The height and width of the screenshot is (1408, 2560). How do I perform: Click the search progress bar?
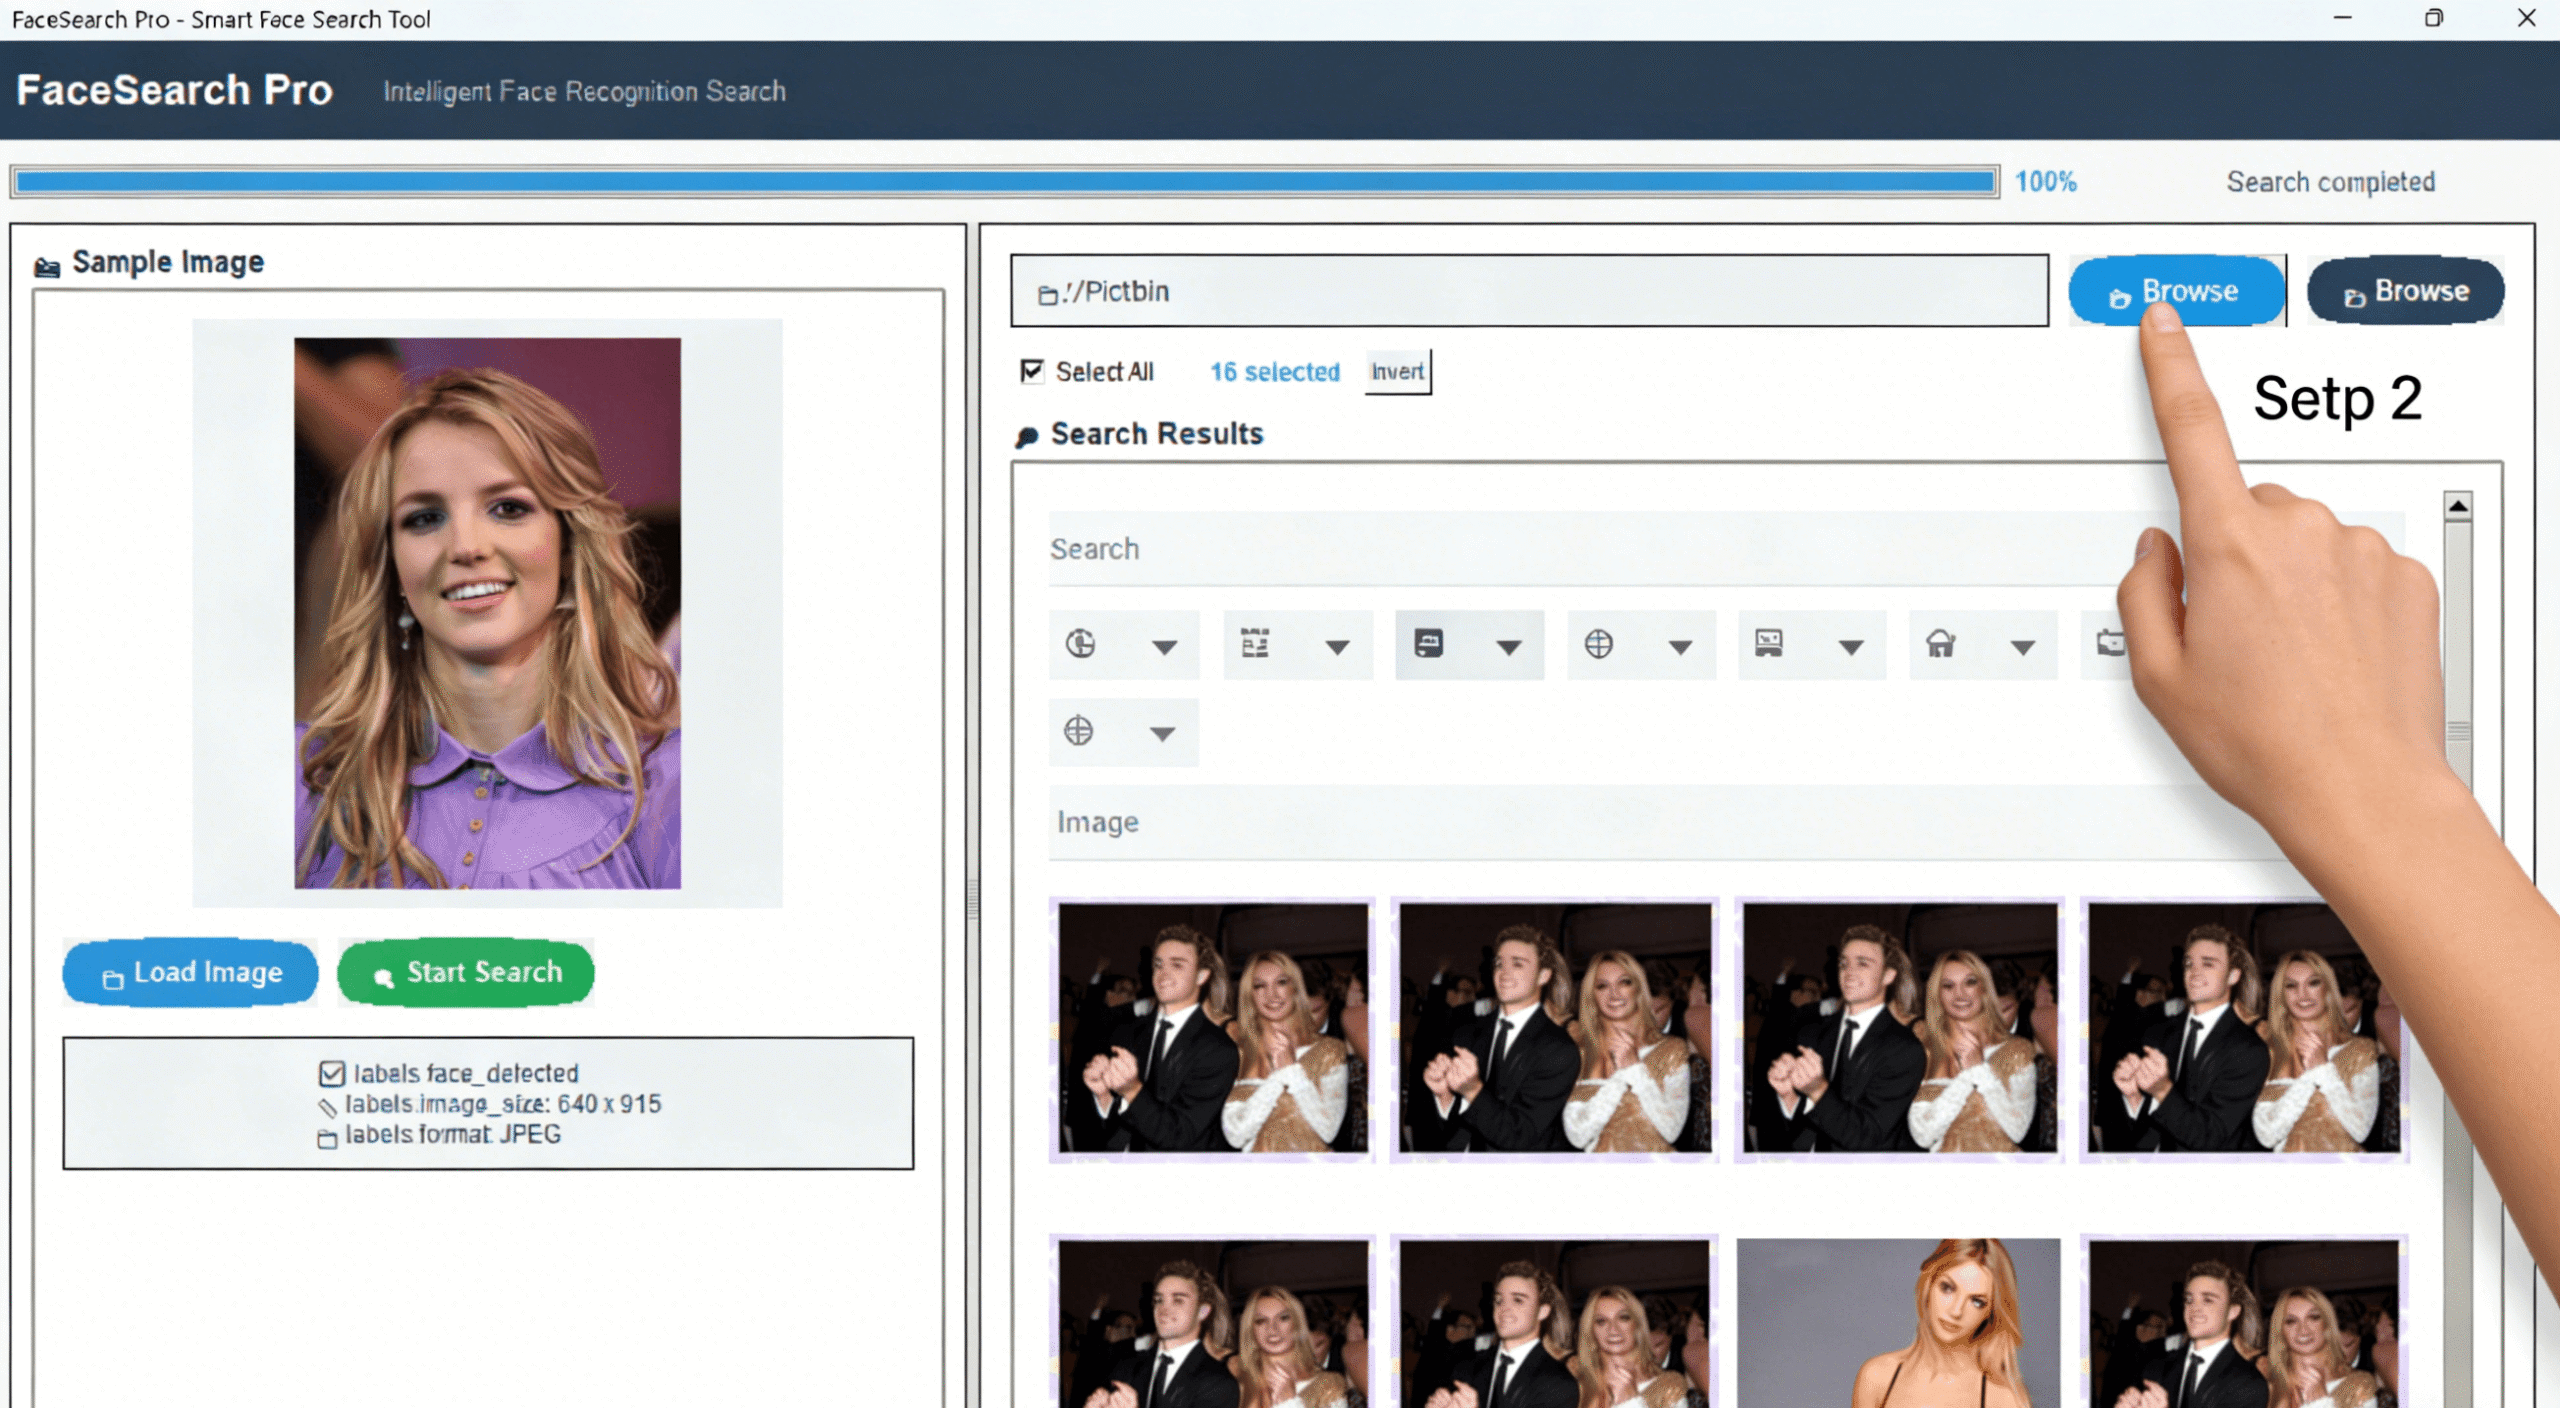coord(1004,182)
